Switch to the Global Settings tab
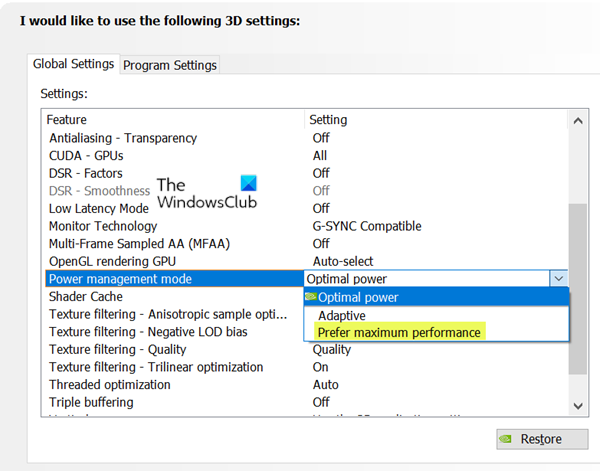Screen dimensions: 600x471 tap(74, 64)
